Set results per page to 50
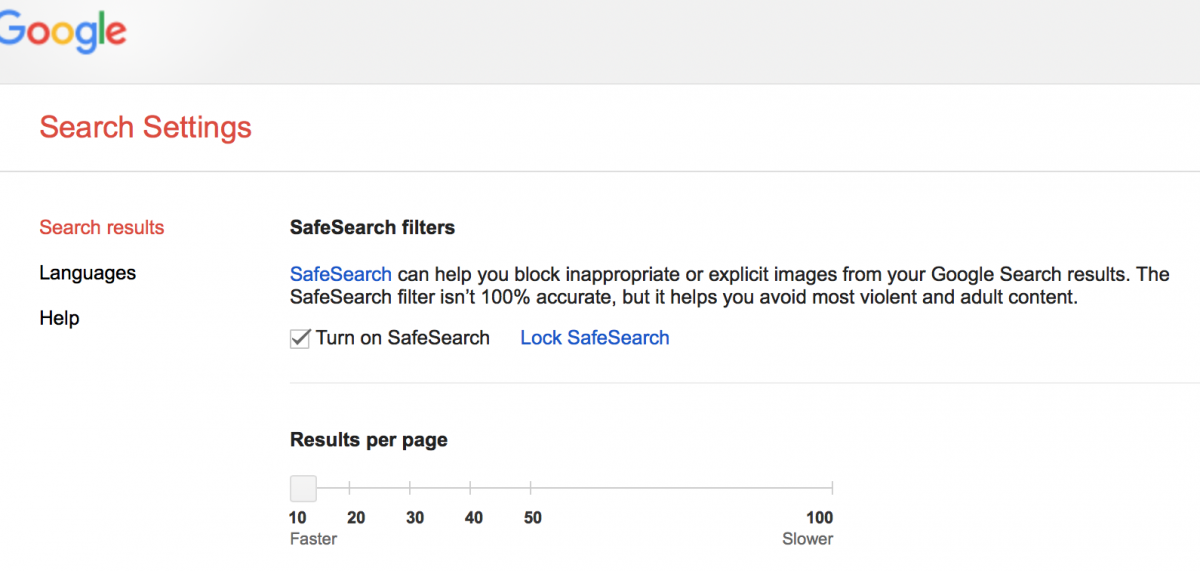This screenshot has width=1200, height=571. (x=530, y=488)
